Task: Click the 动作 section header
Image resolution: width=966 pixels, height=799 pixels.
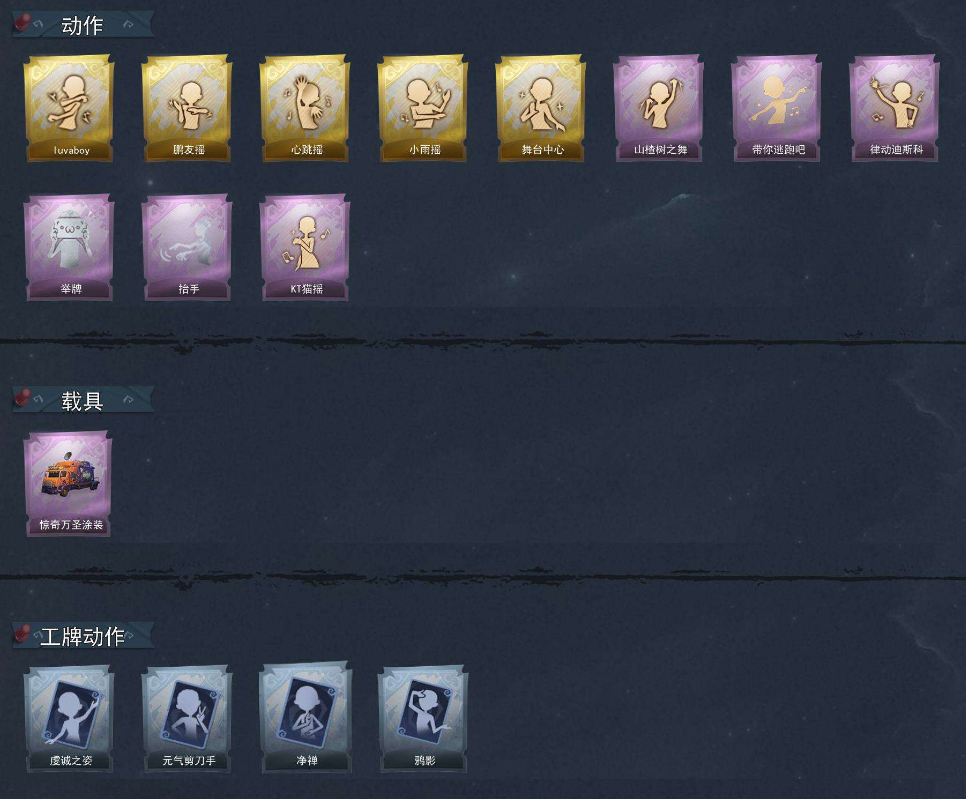Action: pos(83,25)
